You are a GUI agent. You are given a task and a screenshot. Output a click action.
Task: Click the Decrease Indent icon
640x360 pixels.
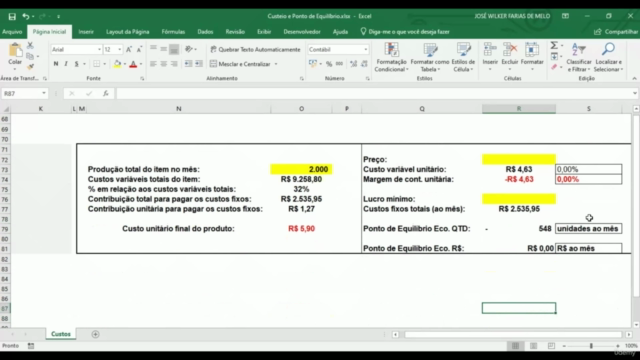pos(188,64)
